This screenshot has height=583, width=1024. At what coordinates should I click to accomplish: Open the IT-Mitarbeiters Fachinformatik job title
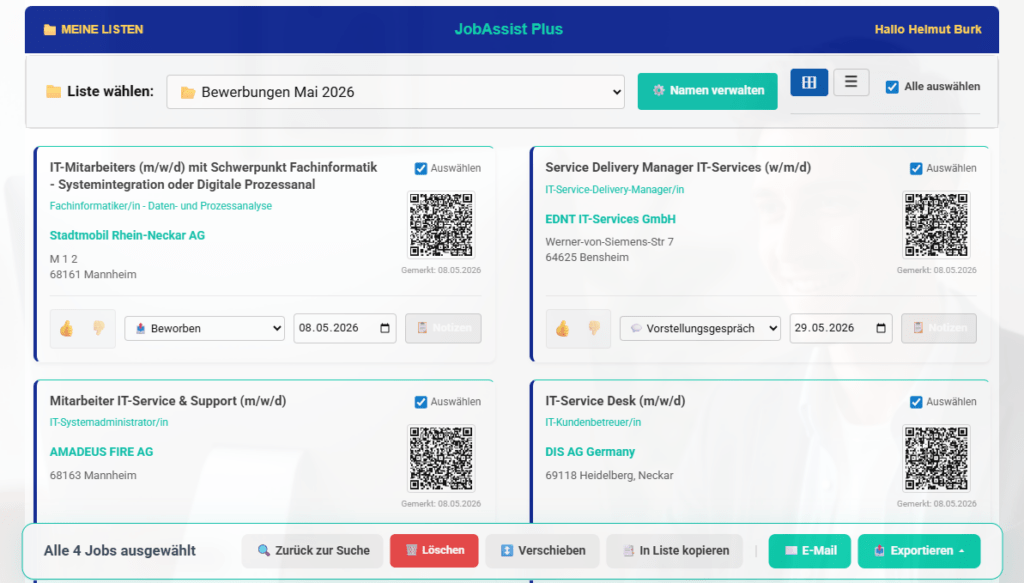(214, 176)
